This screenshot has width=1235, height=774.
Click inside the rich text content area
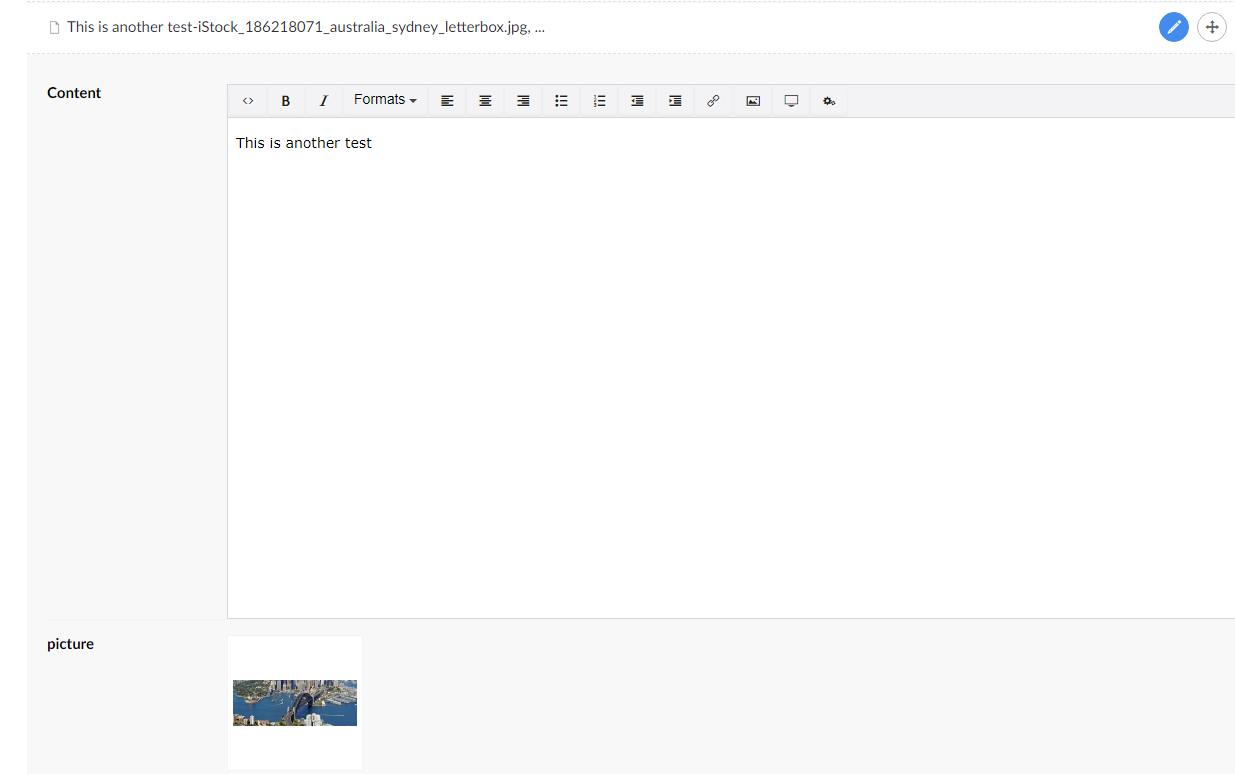click(x=731, y=368)
